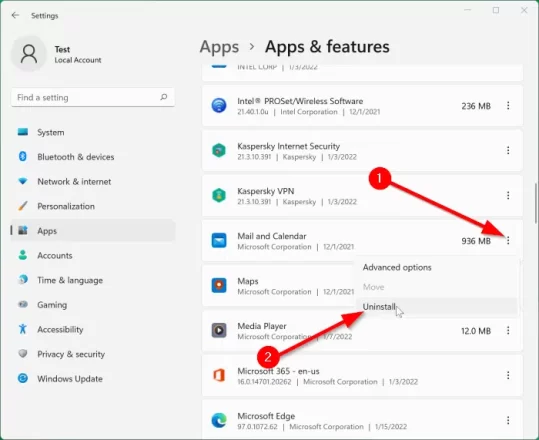Open more options for Media Player
The image size is (539, 440).
point(508,330)
